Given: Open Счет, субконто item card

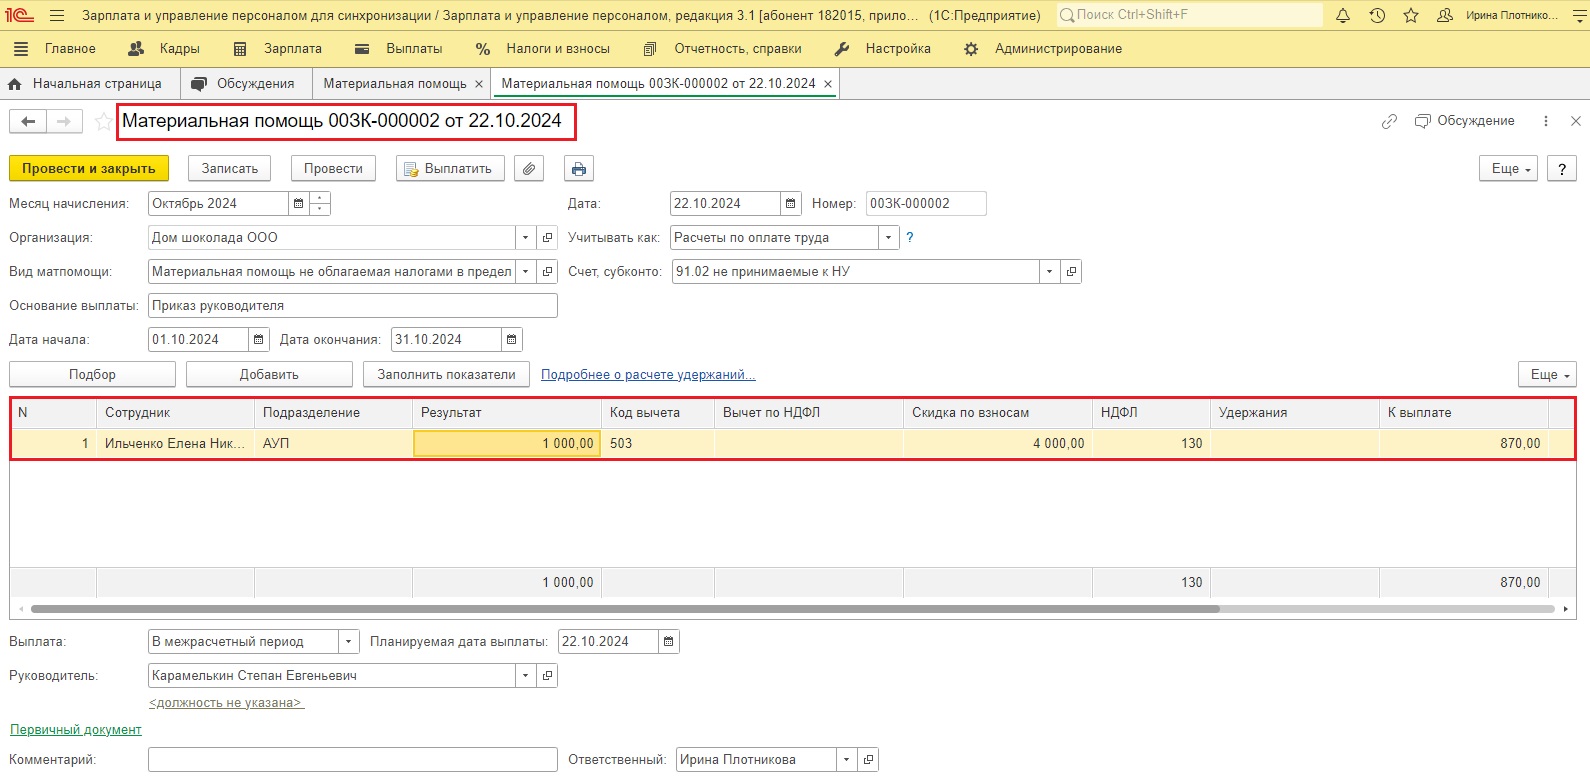Looking at the screenshot, I should (1071, 272).
